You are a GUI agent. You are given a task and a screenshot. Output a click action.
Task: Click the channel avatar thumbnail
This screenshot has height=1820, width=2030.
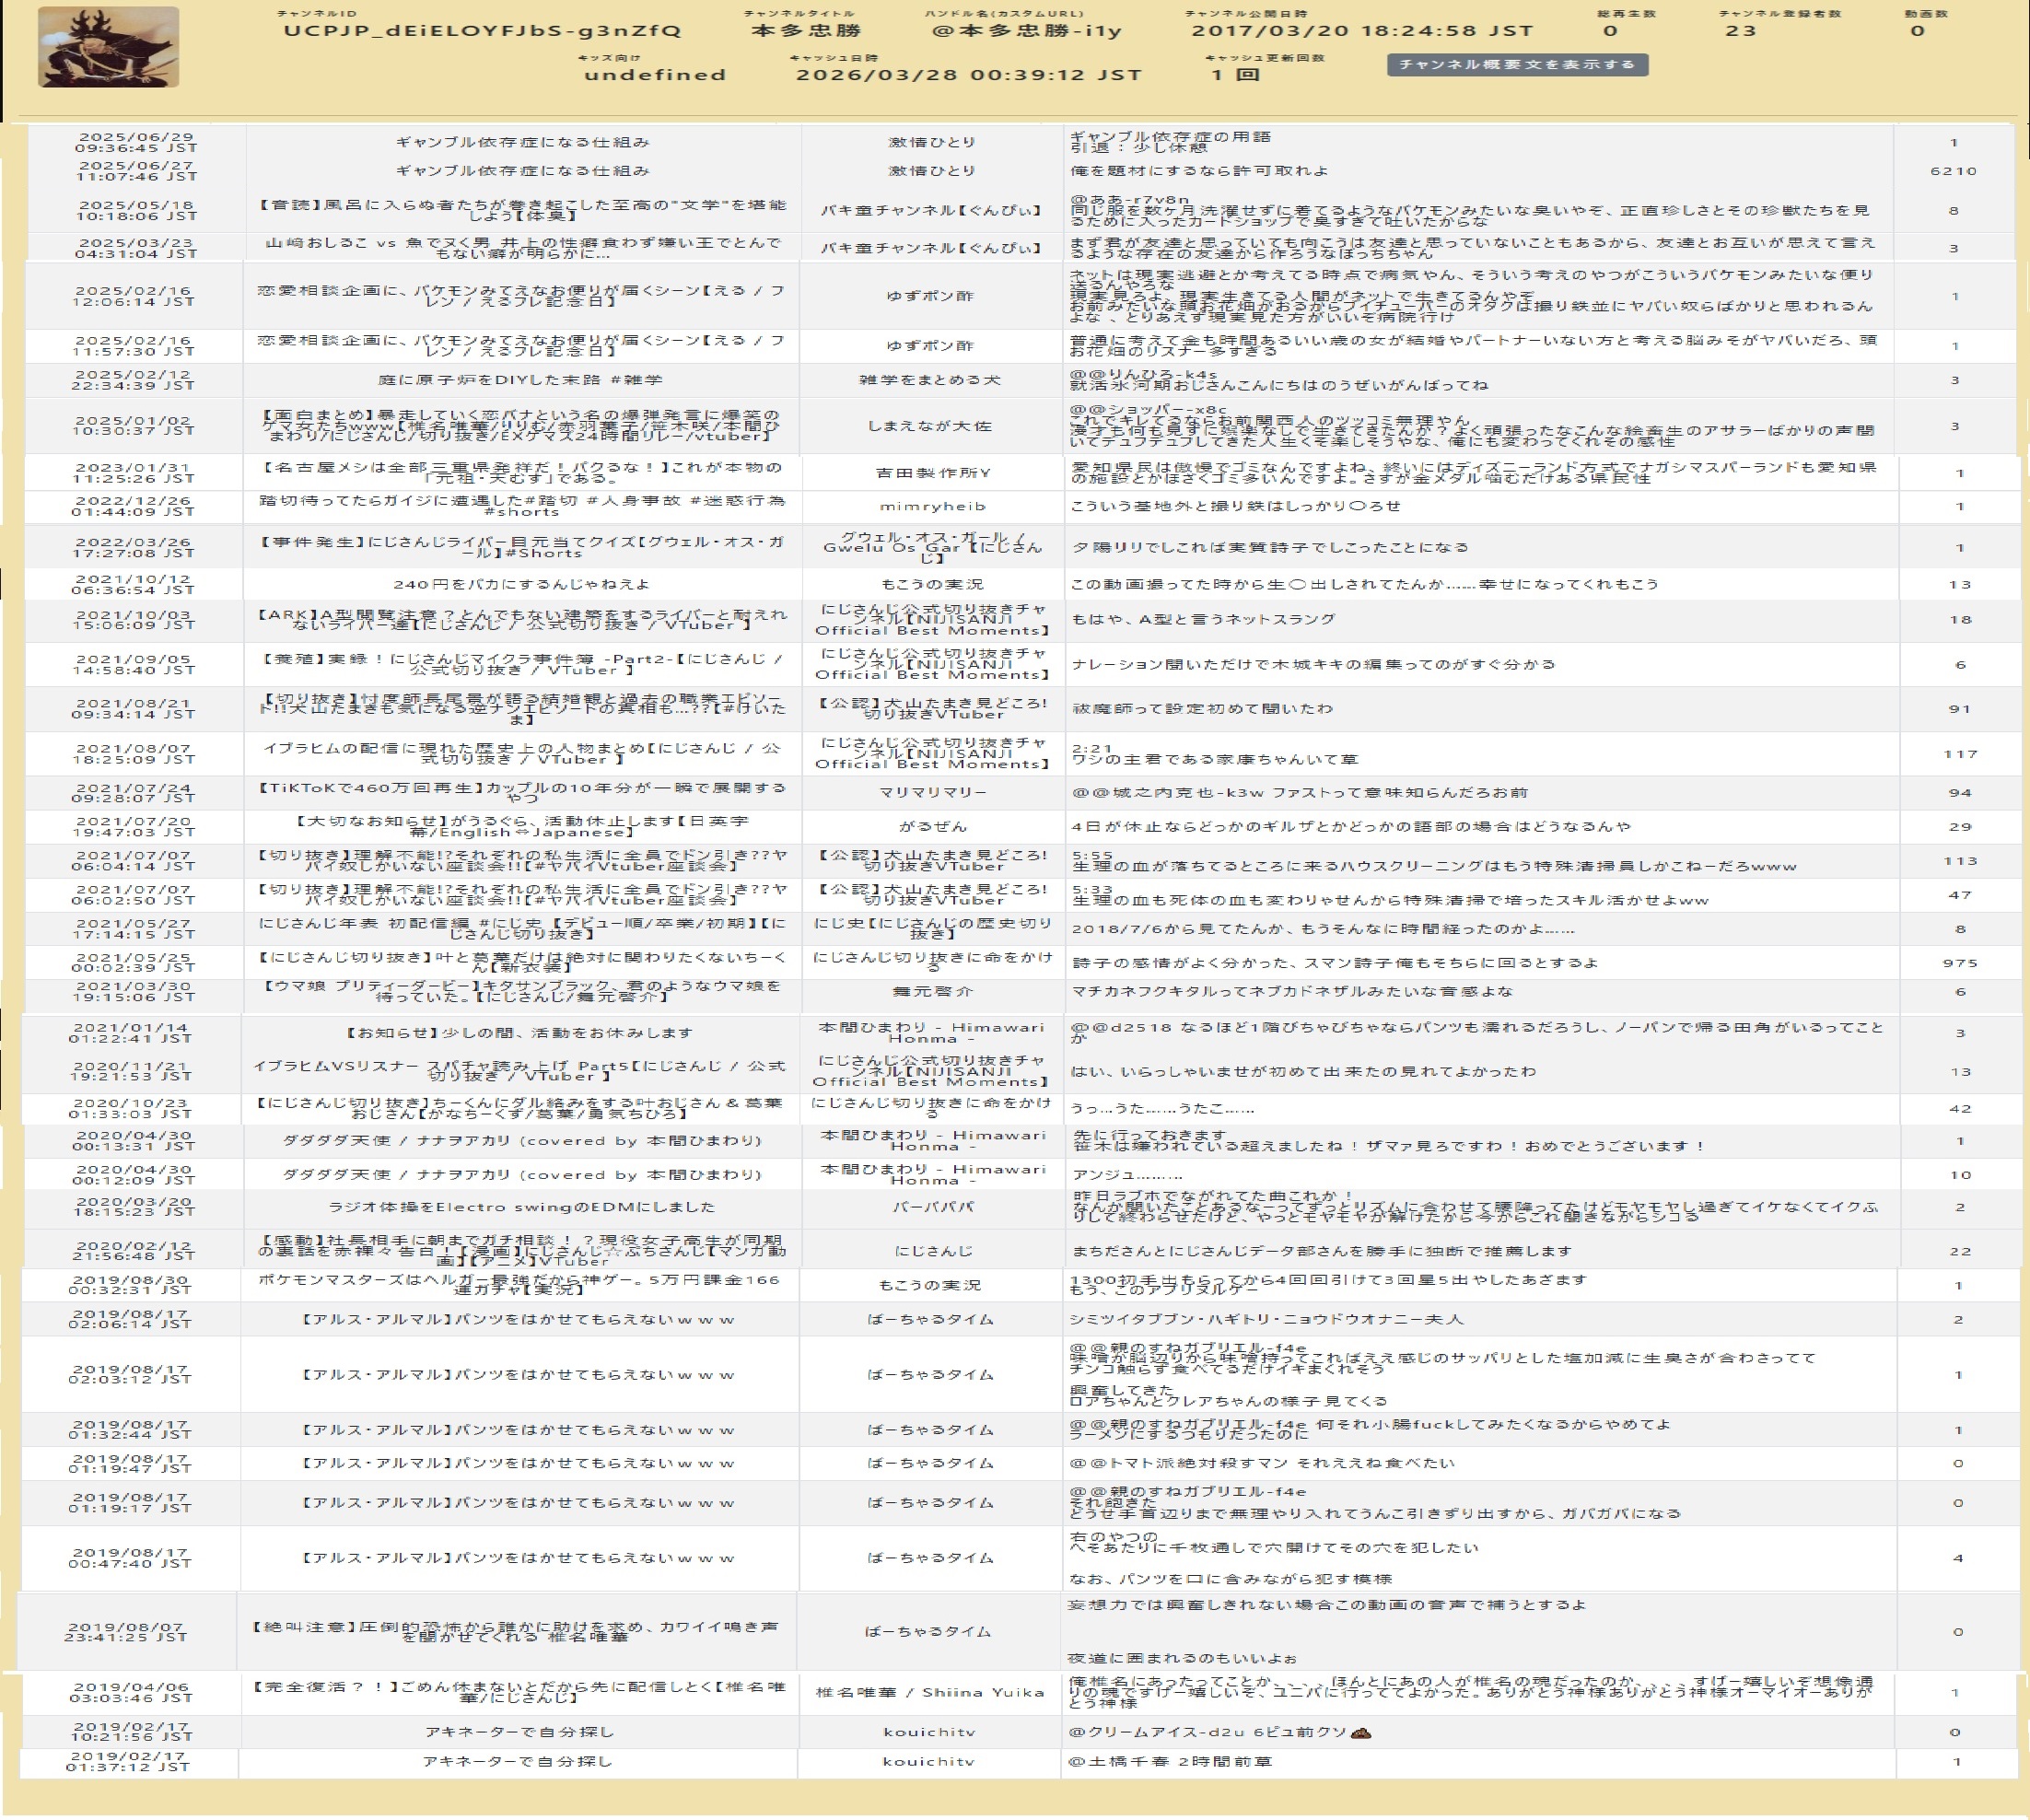click(108, 47)
